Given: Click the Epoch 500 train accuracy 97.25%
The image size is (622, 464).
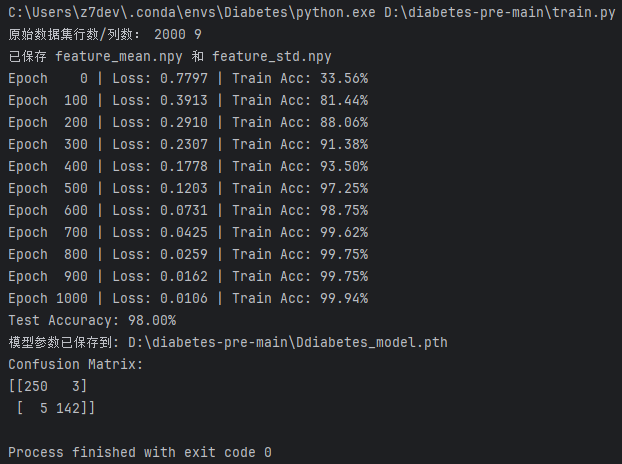Looking at the screenshot, I should tap(336, 188).
